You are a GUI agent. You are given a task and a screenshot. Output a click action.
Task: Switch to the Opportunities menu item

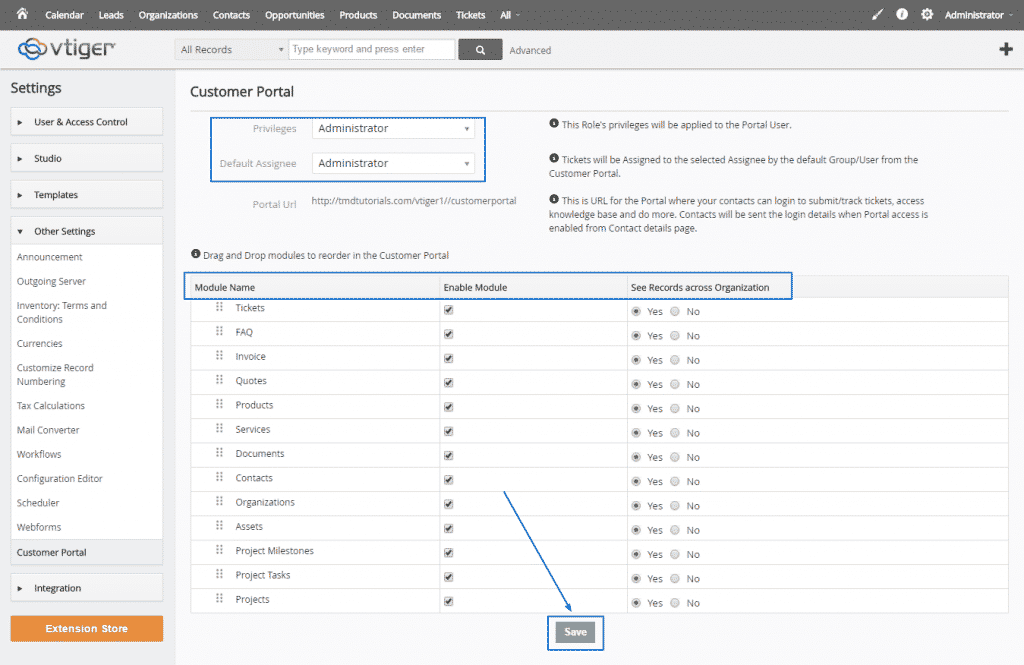(x=294, y=15)
